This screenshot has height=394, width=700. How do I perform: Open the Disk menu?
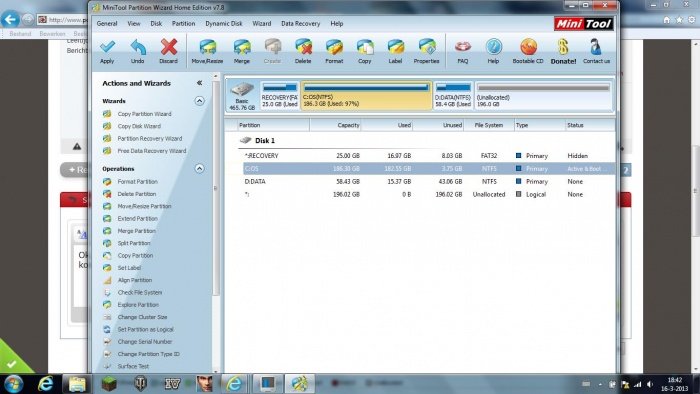point(156,24)
